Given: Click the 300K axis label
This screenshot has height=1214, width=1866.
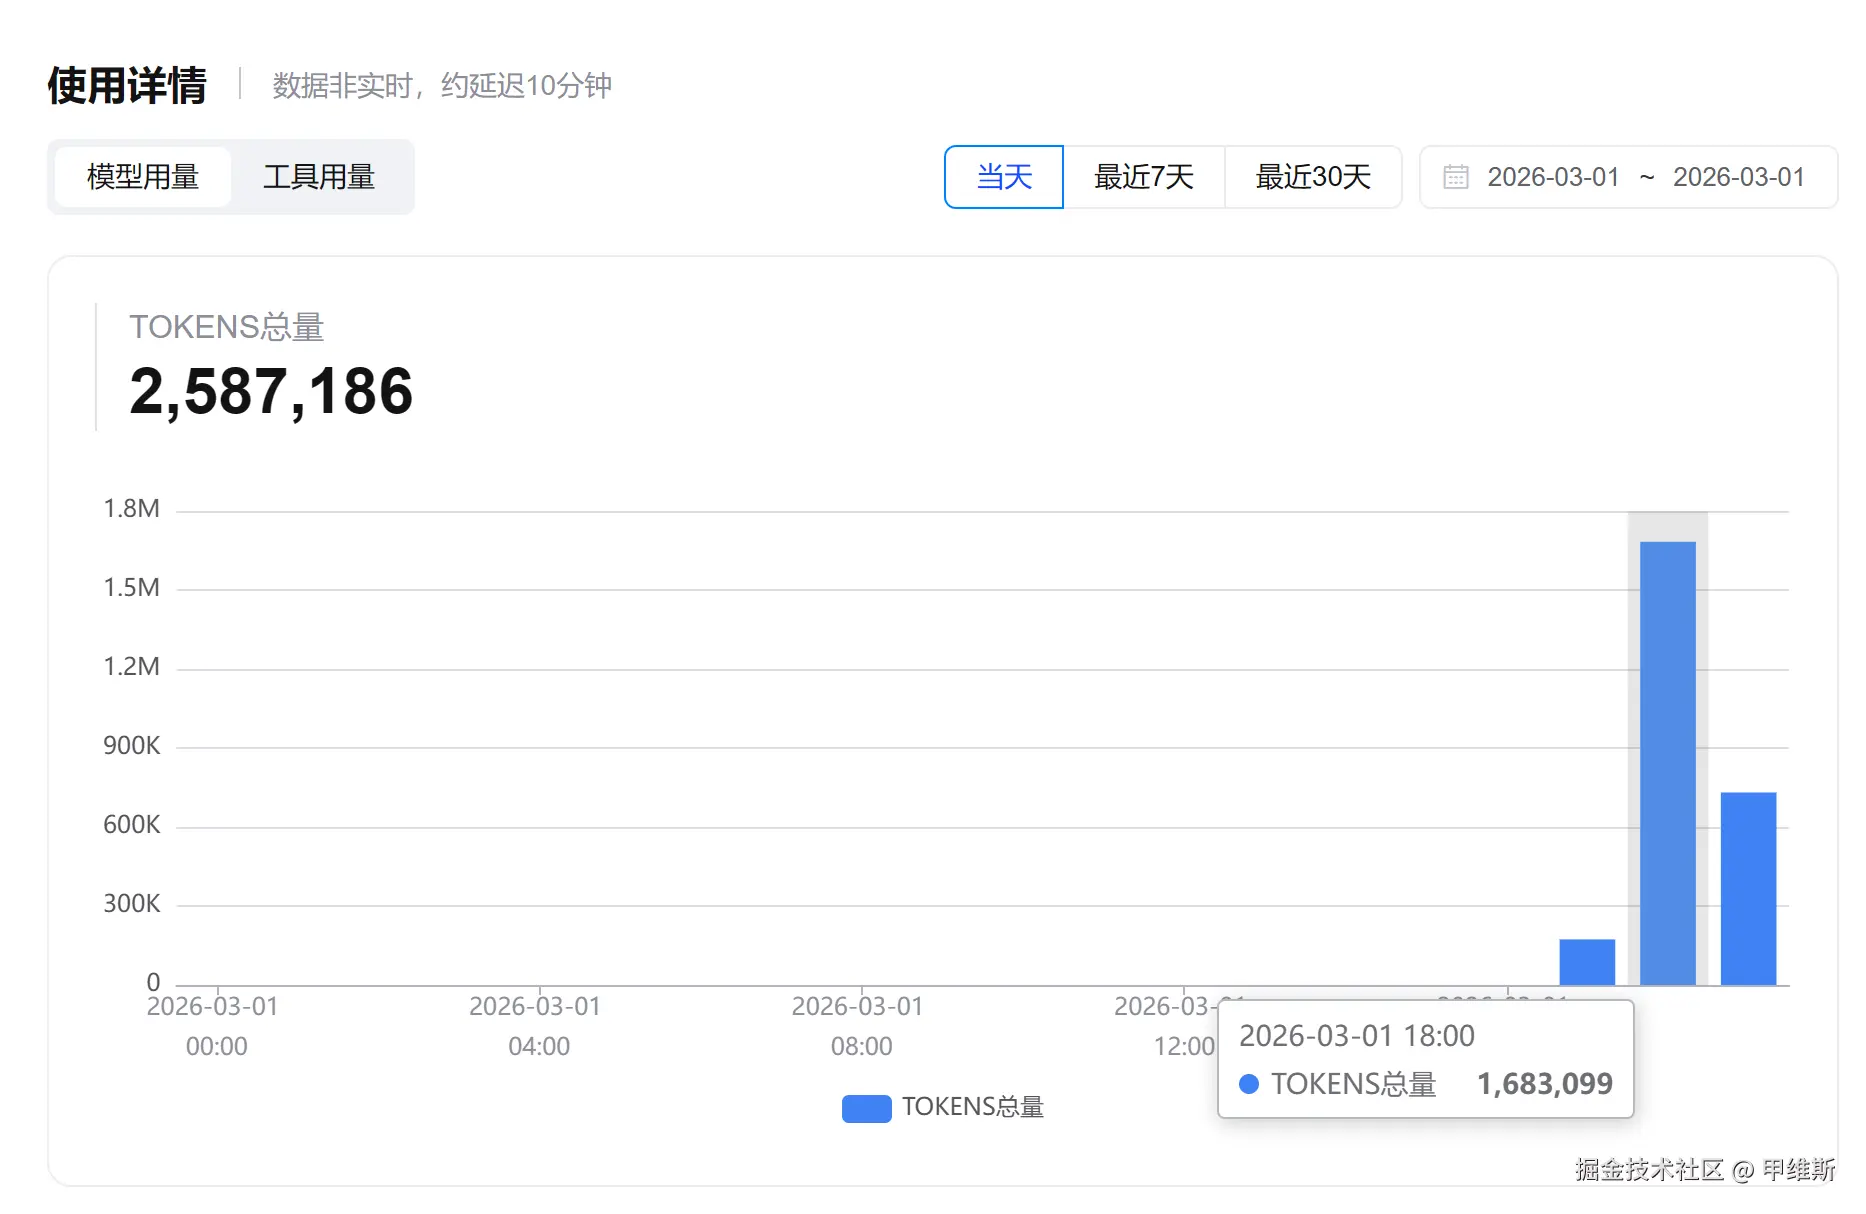Looking at the screenshot, I should click(x=132, y=904).
